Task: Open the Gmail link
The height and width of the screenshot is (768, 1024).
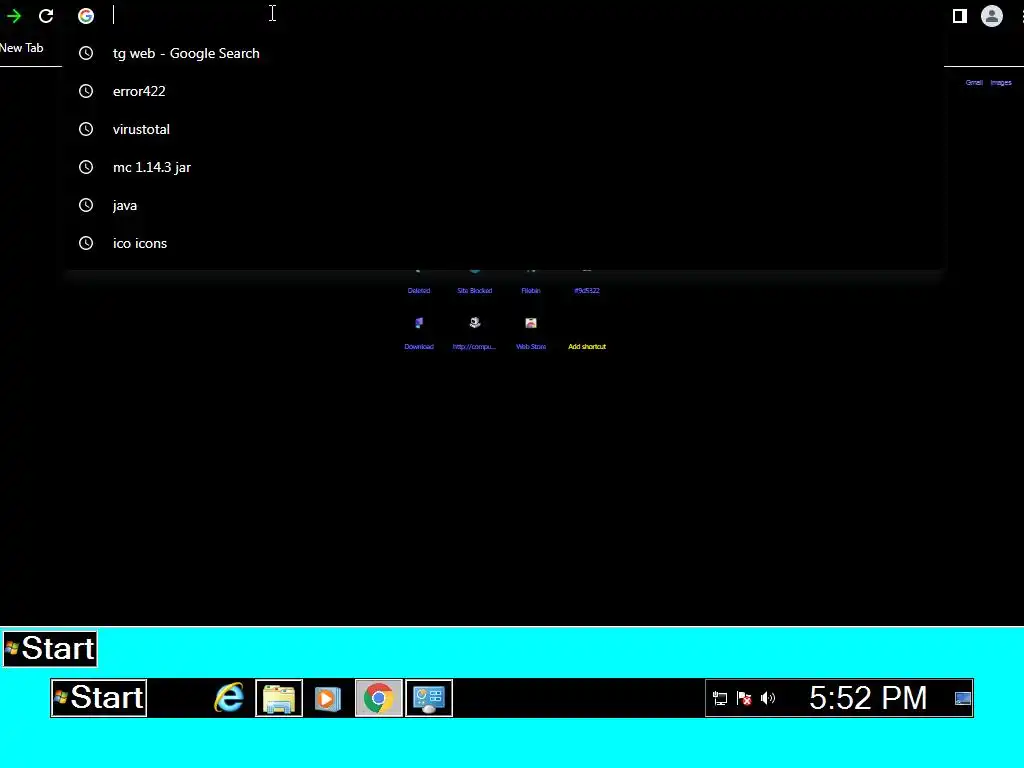Action: pyautogui.click(x=974, y=83)
